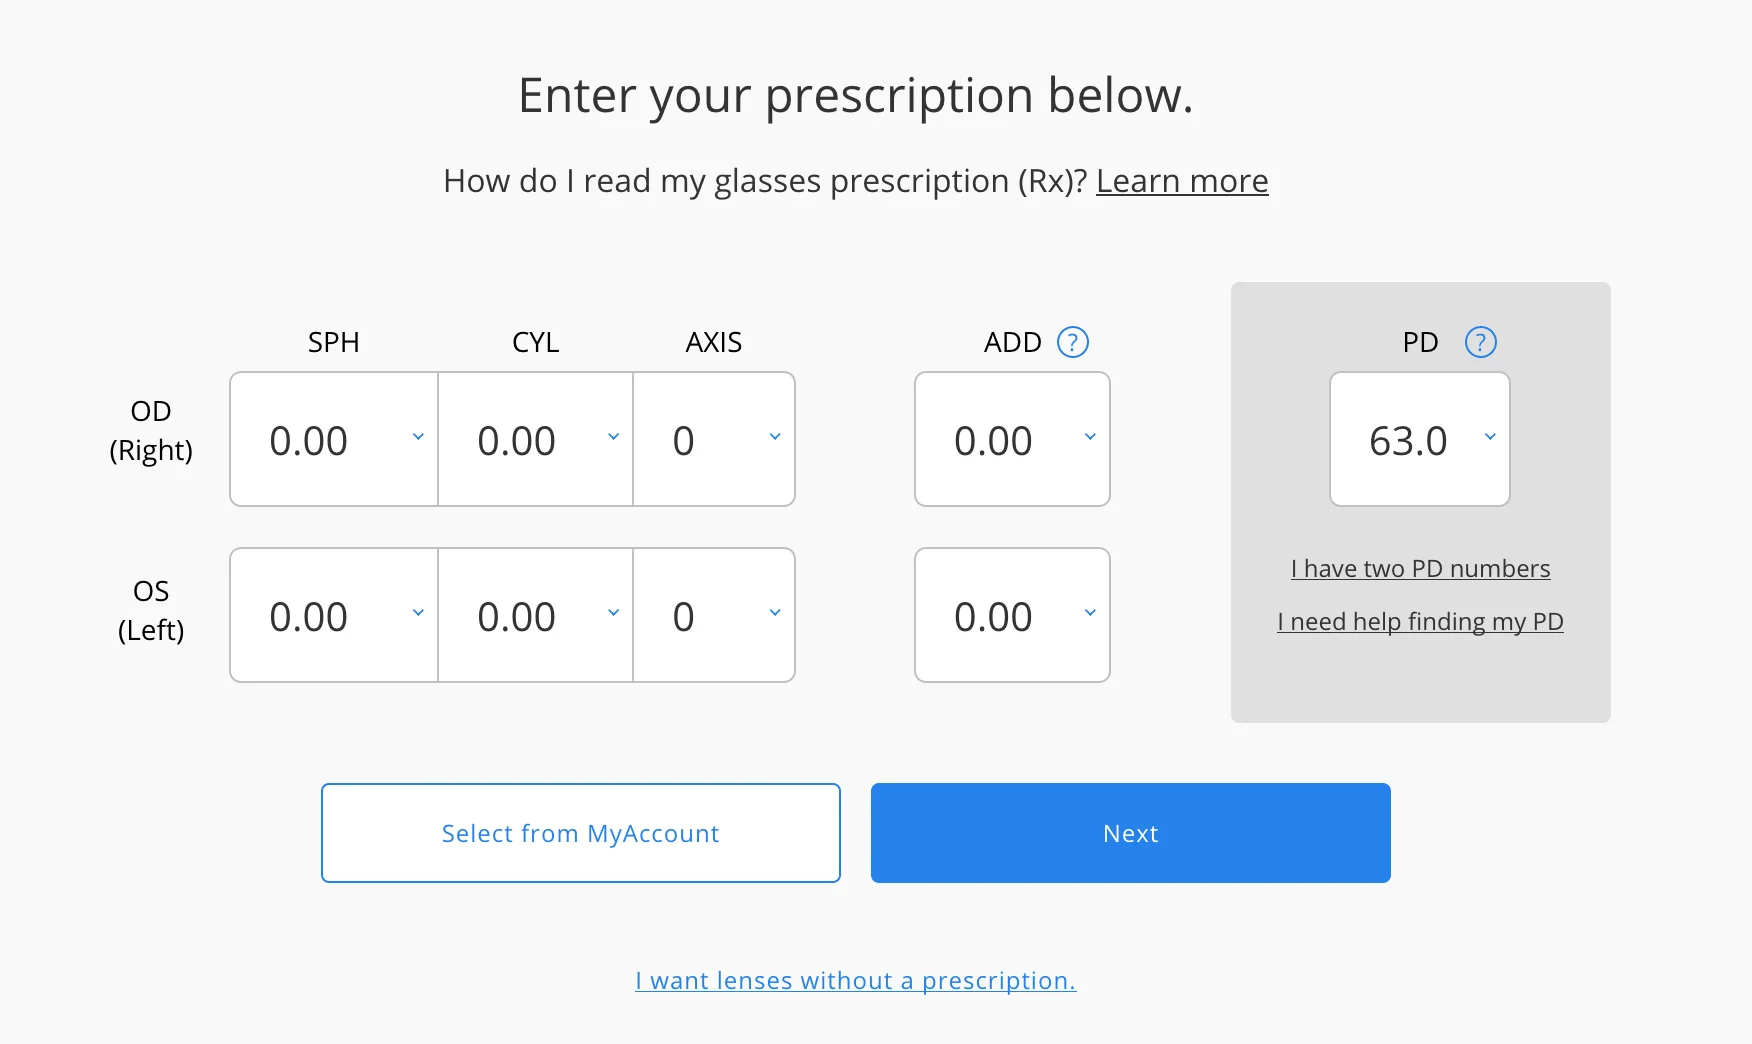Open the left eye AXIS dropdown
Viewport: 1752px width, 1044px height.
click(x=775, y=614)
